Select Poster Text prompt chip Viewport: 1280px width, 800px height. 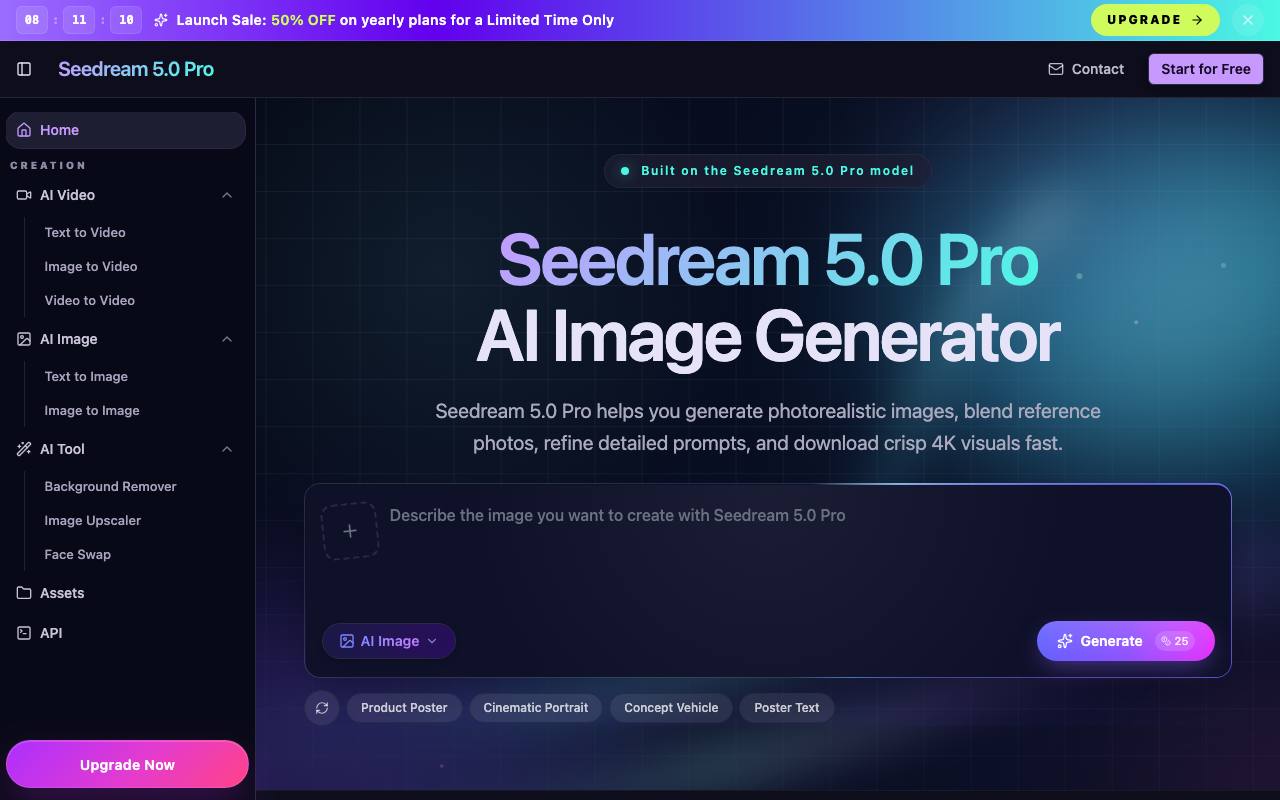[x=787, y=708]
